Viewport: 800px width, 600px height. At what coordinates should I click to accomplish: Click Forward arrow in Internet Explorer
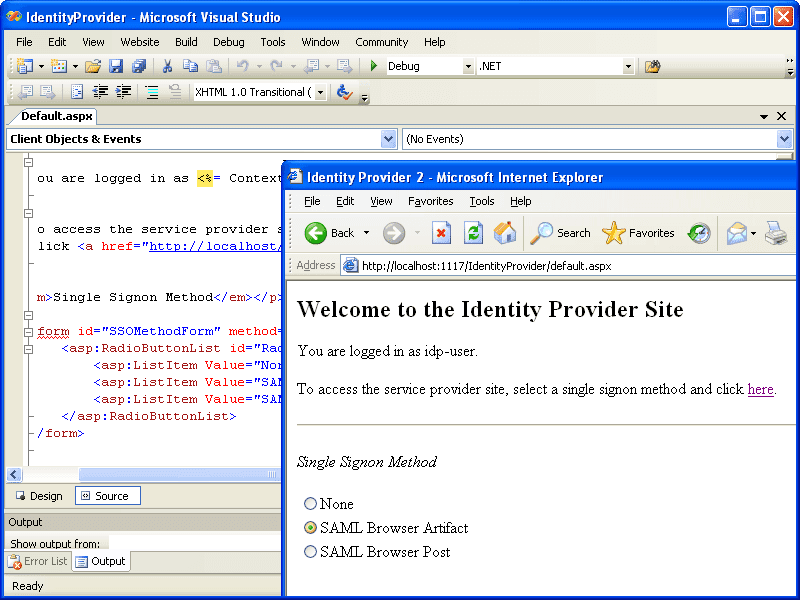tap(394, 233)
